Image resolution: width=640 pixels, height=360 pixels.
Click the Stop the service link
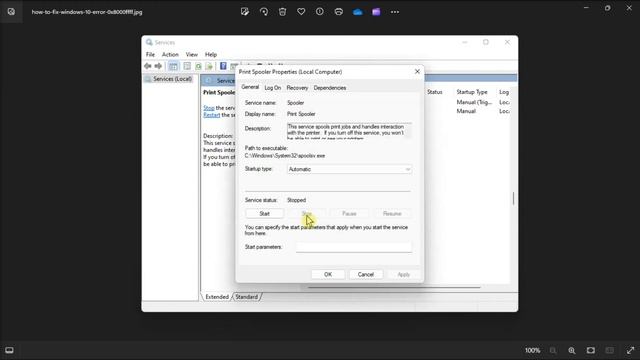pyautogui.click(x=209, y=108)
